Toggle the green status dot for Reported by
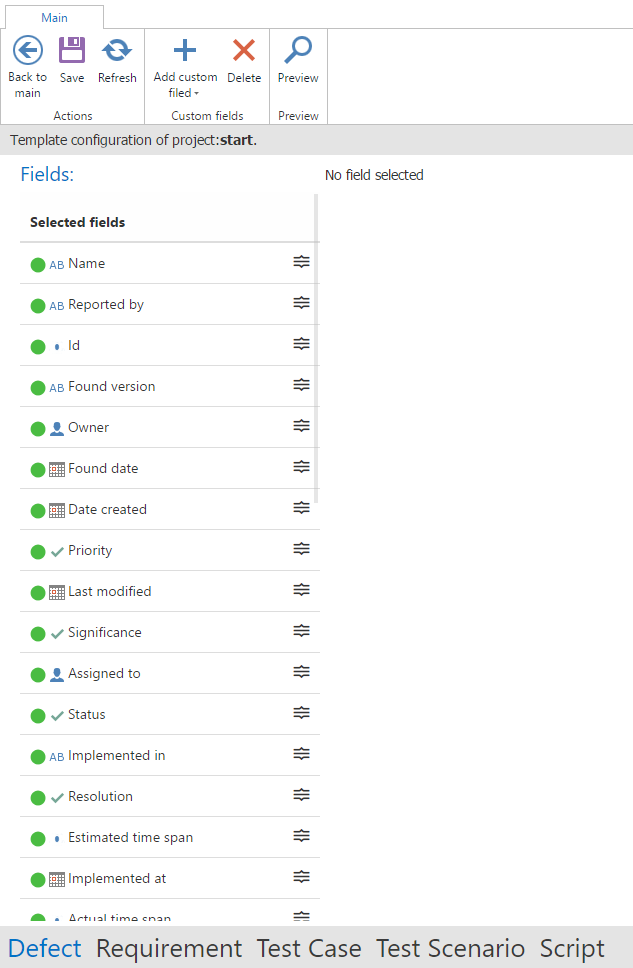Viewport: 633px width, 968px height. (38, 306)
